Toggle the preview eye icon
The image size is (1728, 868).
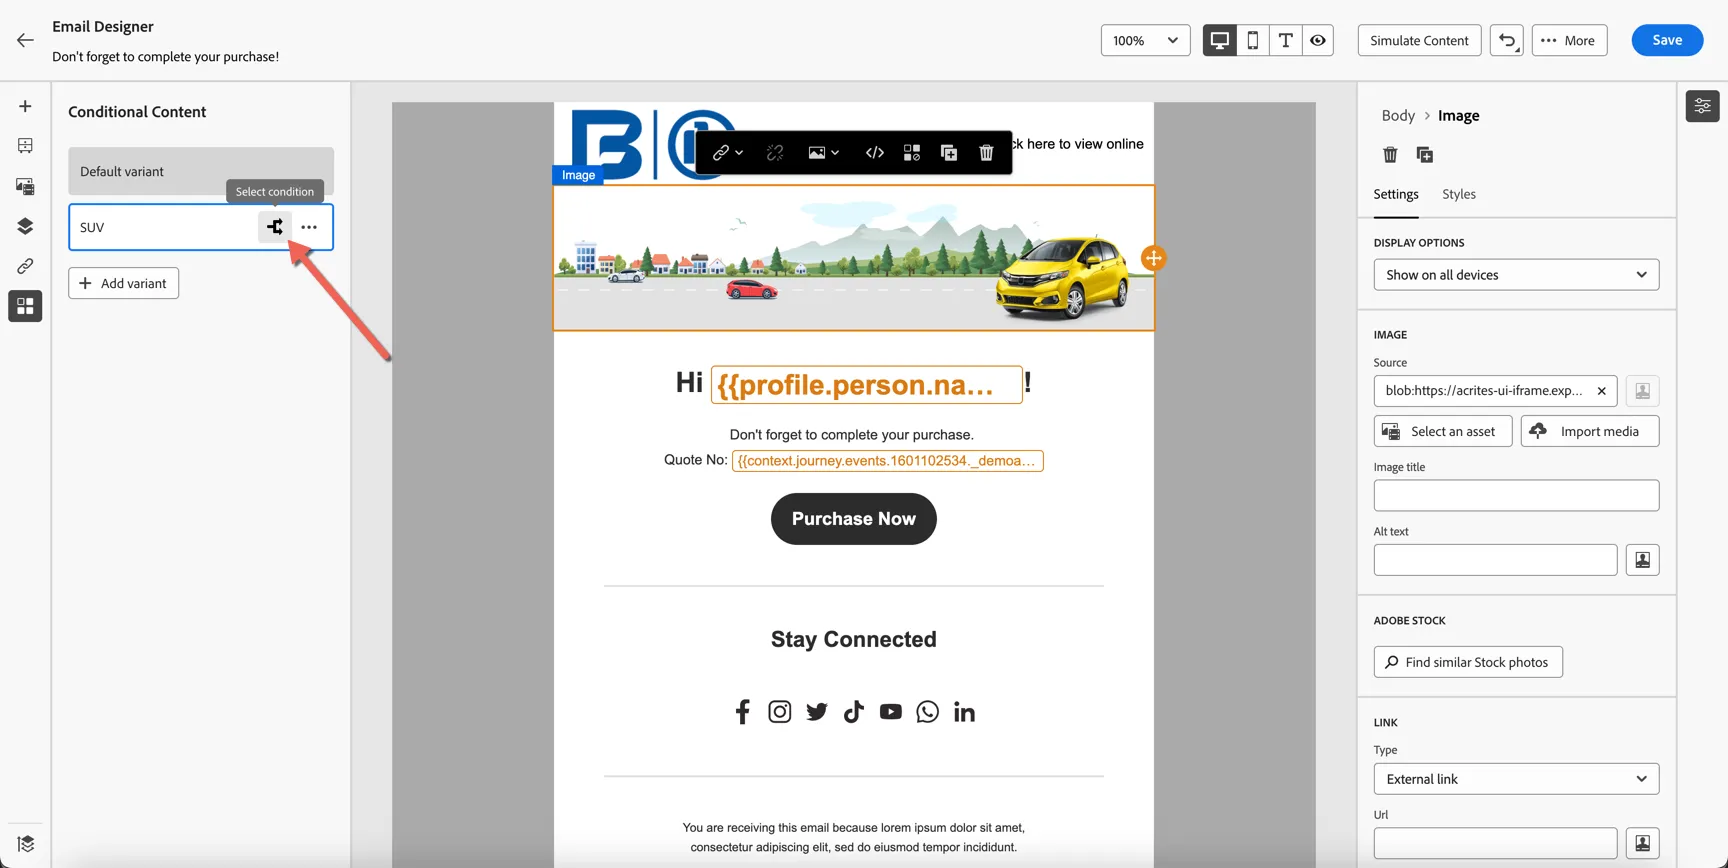point(1318,40)
